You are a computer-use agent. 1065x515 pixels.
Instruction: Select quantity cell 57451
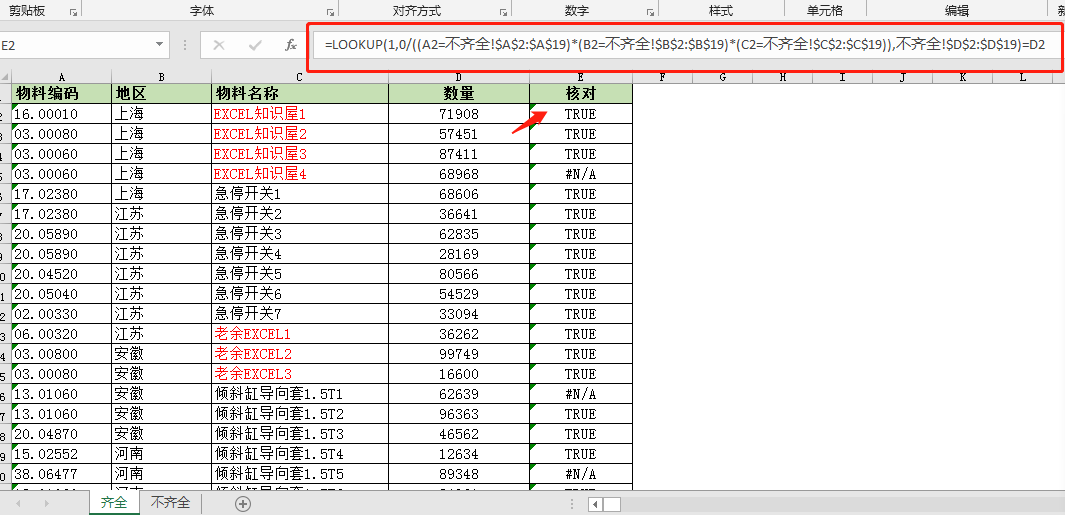tap(459, 134)
